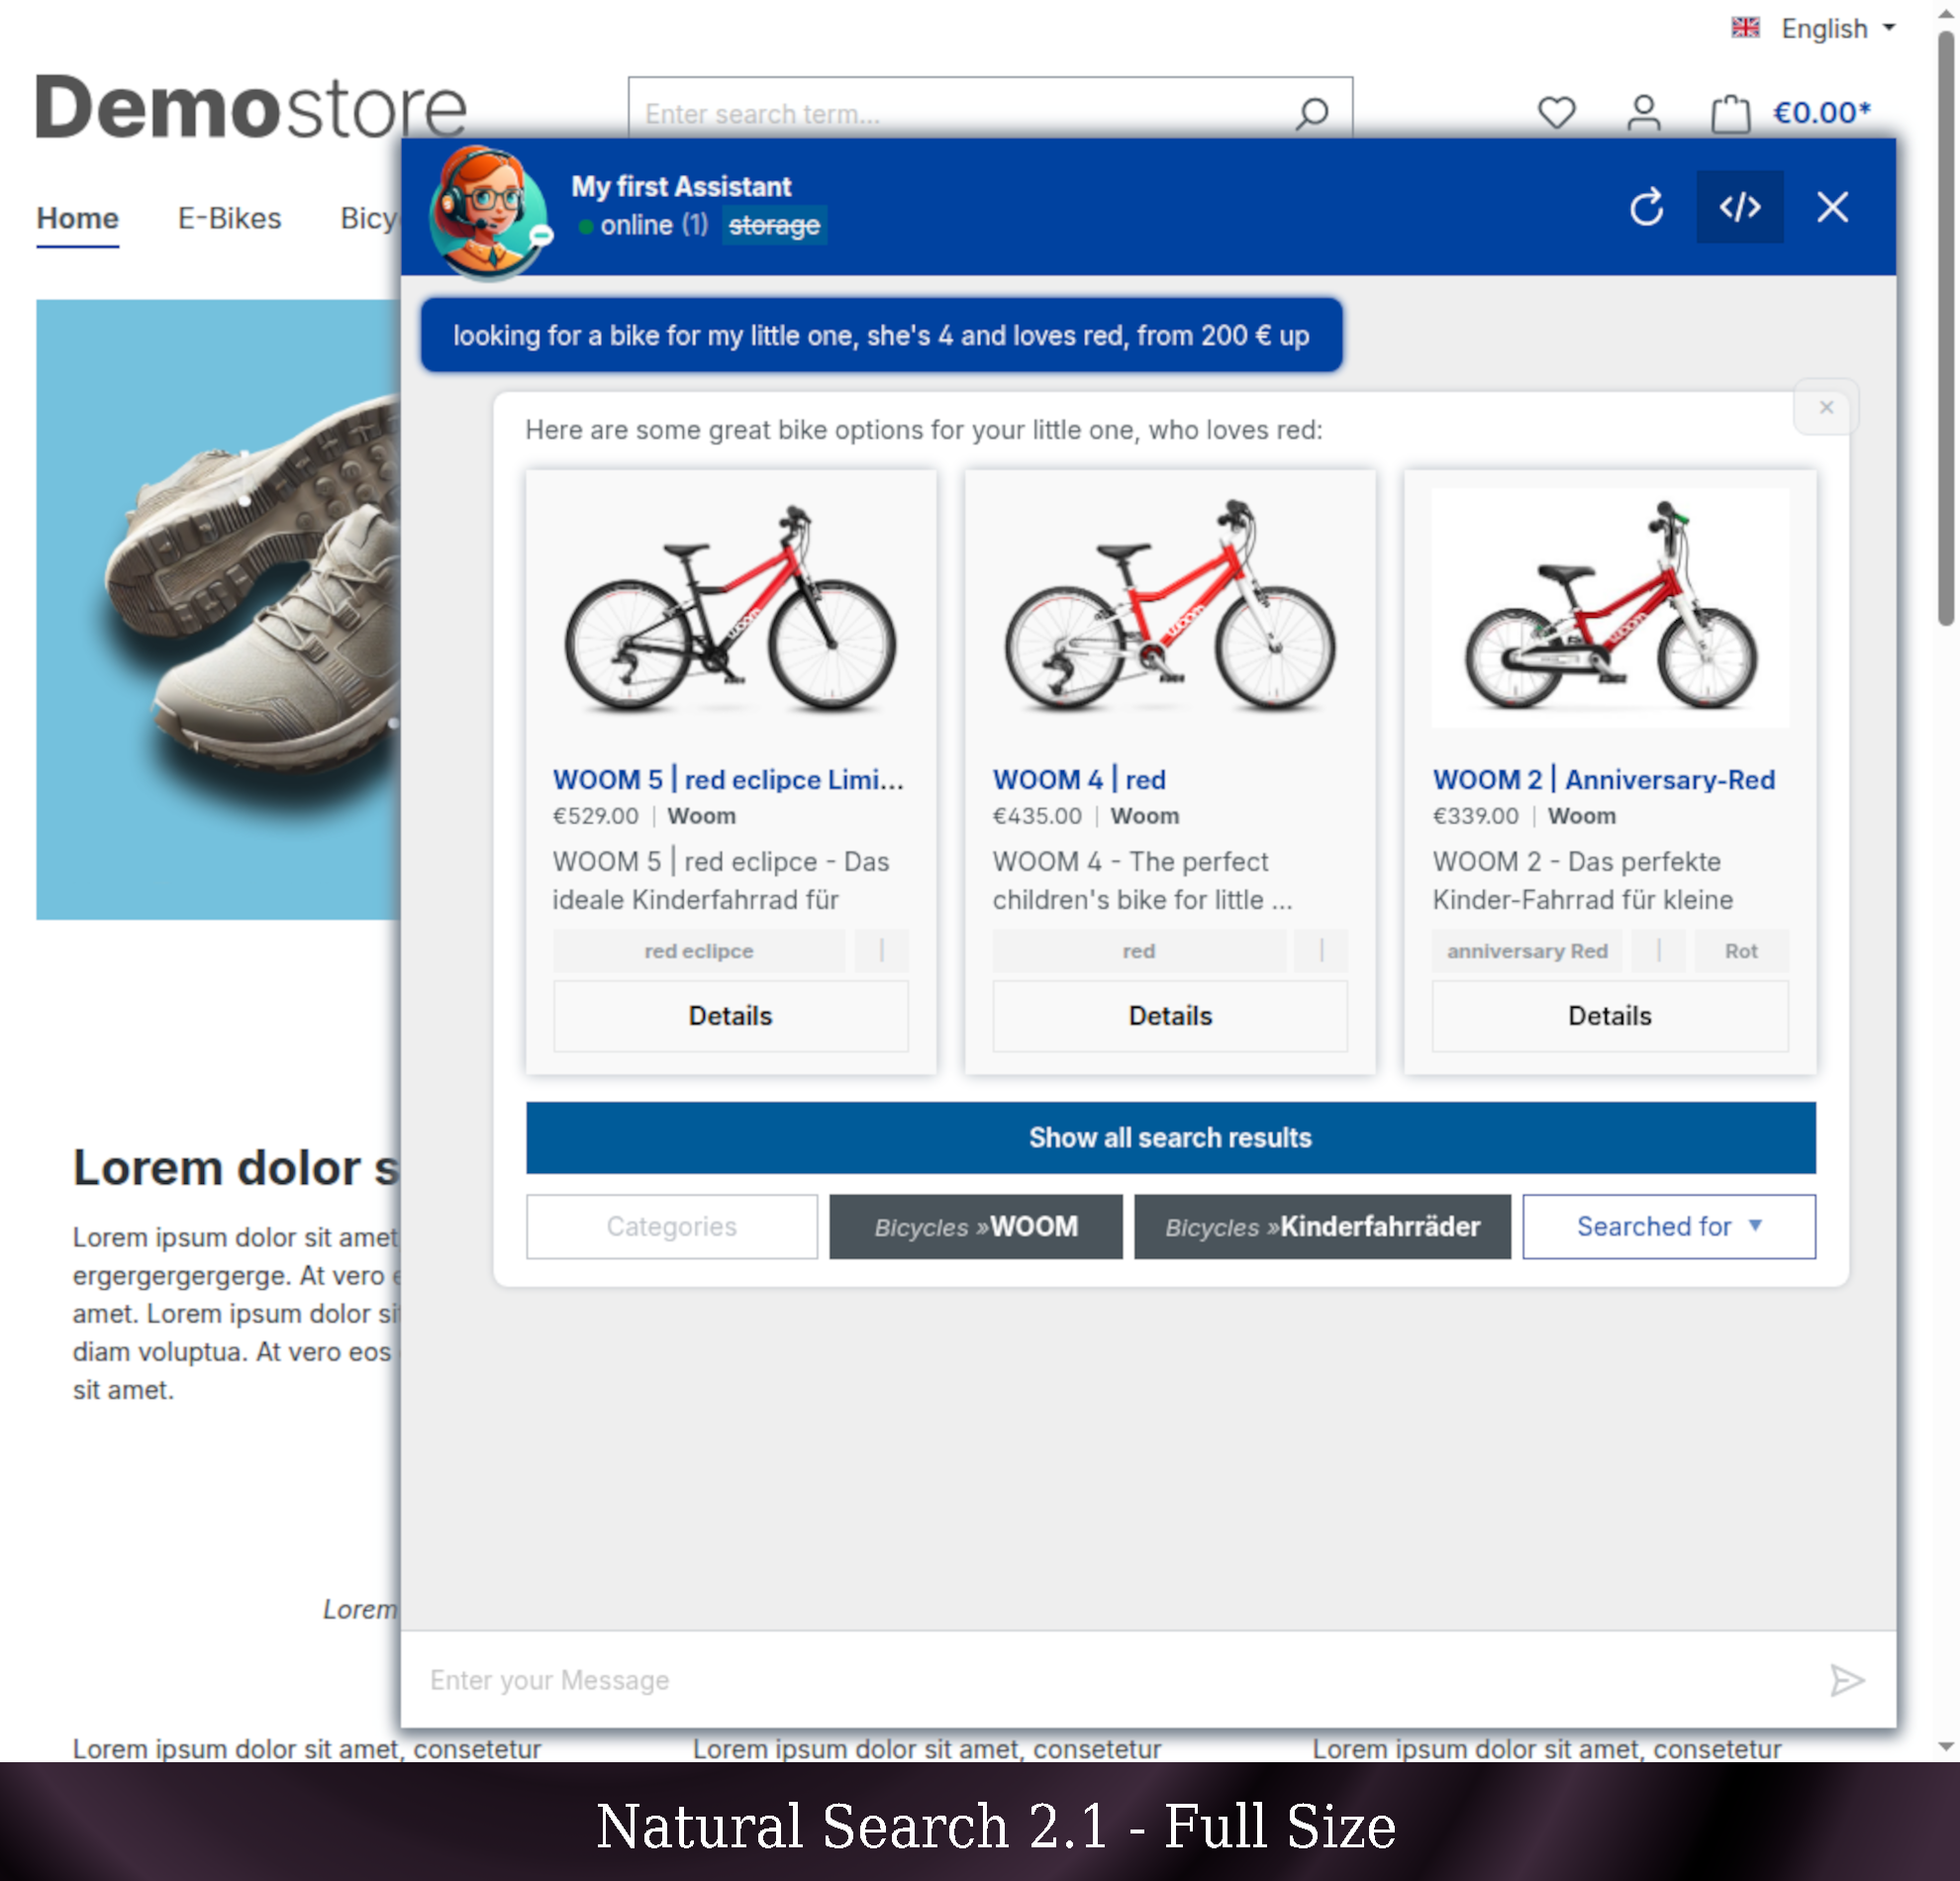Click the search magnifier icon
This screenshot has height=1881, width=1960.
[1312, 113]
